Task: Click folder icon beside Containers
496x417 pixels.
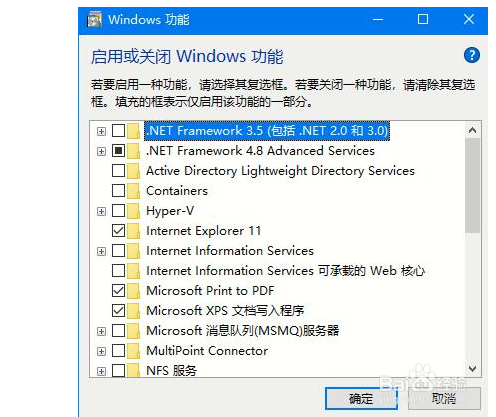Action: [133, 191]
